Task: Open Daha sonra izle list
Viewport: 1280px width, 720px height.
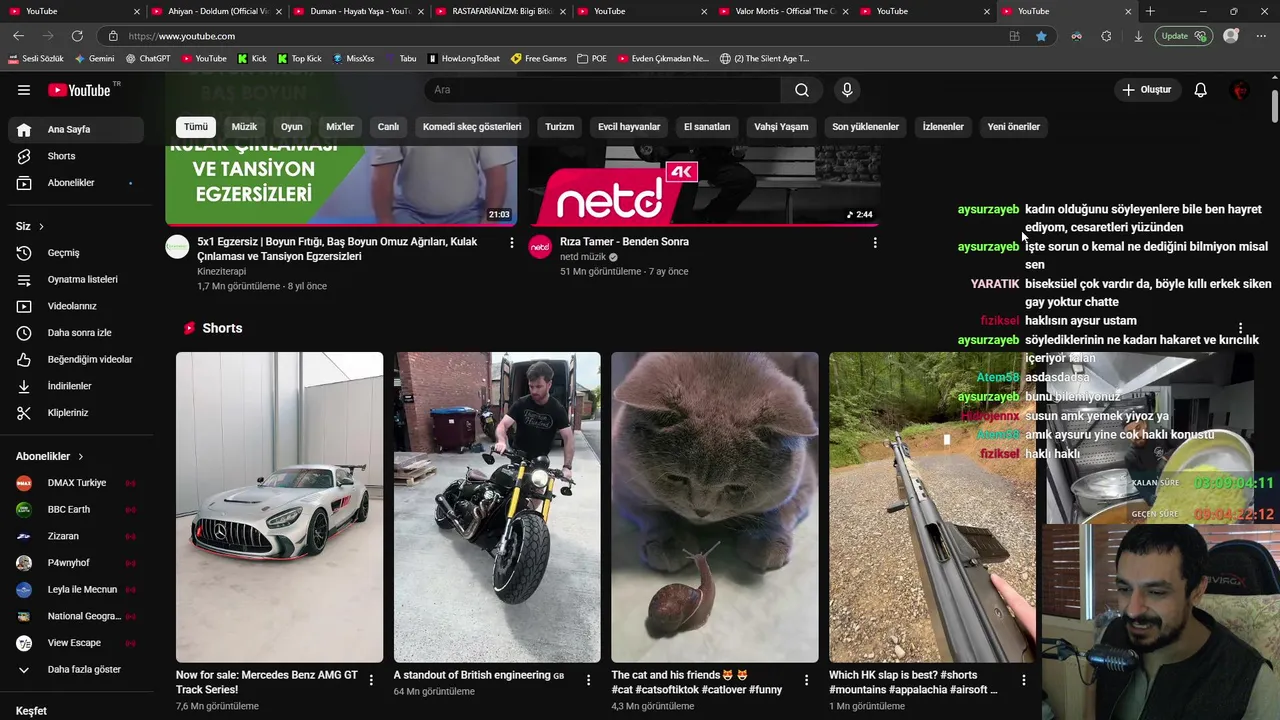Action: (x=76, y=332)
